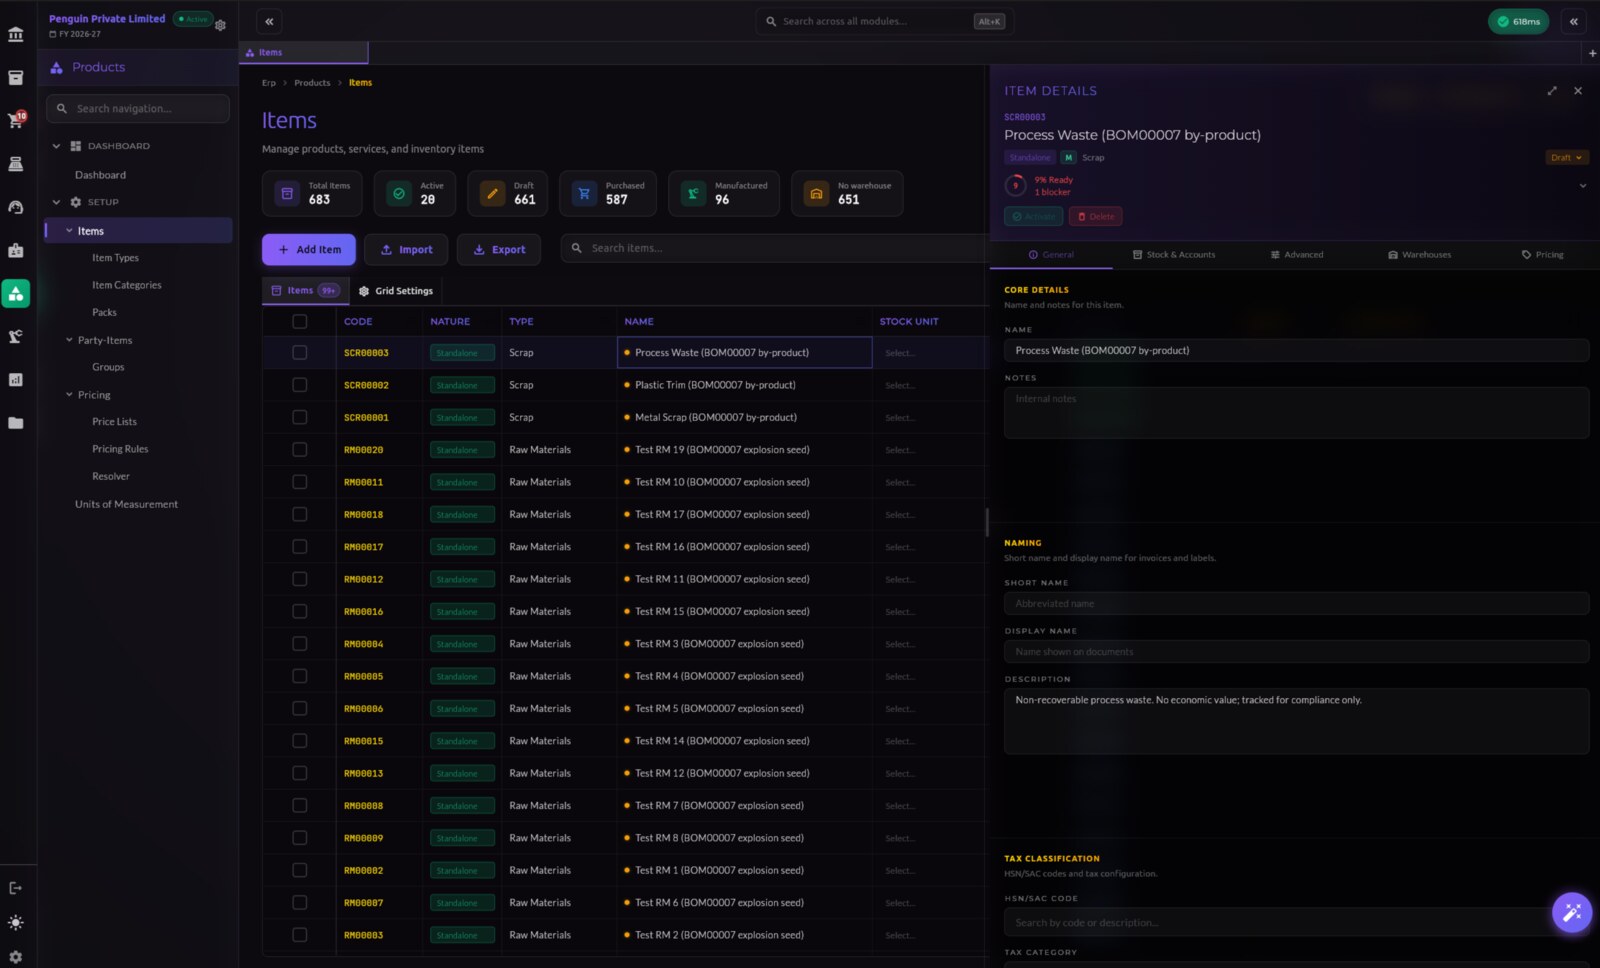Switch to the Warehouses tab
Image resolution: width=1600 pixels, height=968 pixels.
coord(1420,255)
